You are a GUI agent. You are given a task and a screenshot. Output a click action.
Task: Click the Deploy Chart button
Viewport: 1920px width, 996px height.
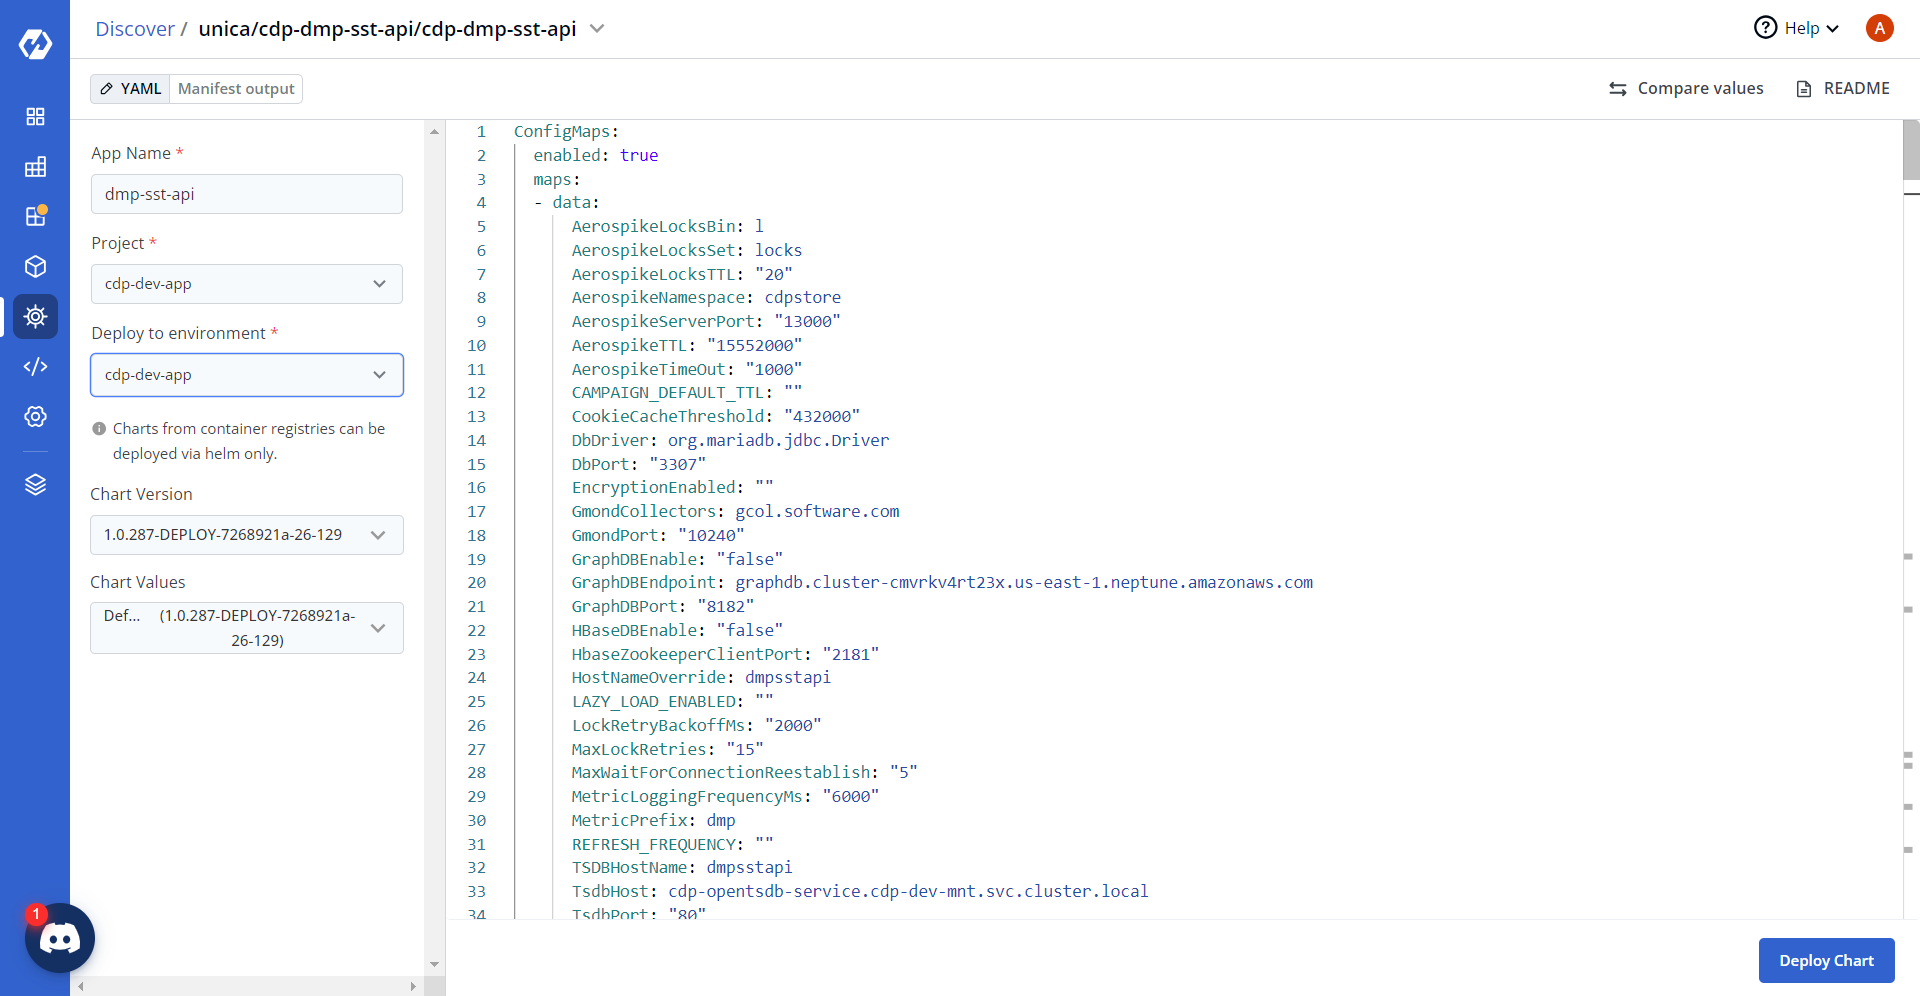click(x=1826, y=960)
